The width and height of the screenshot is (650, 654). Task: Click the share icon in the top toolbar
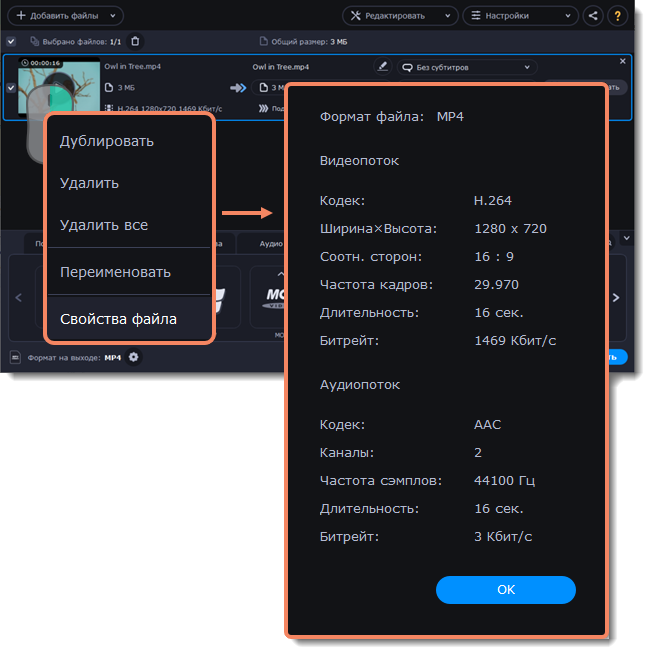click(x=594, y=16)
